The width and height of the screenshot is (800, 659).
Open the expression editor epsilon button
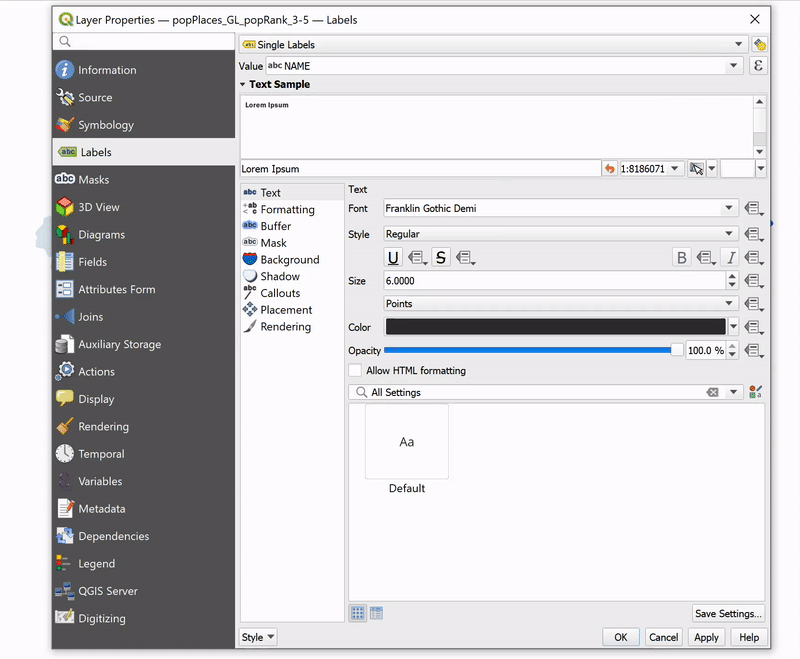pos(758,66)
